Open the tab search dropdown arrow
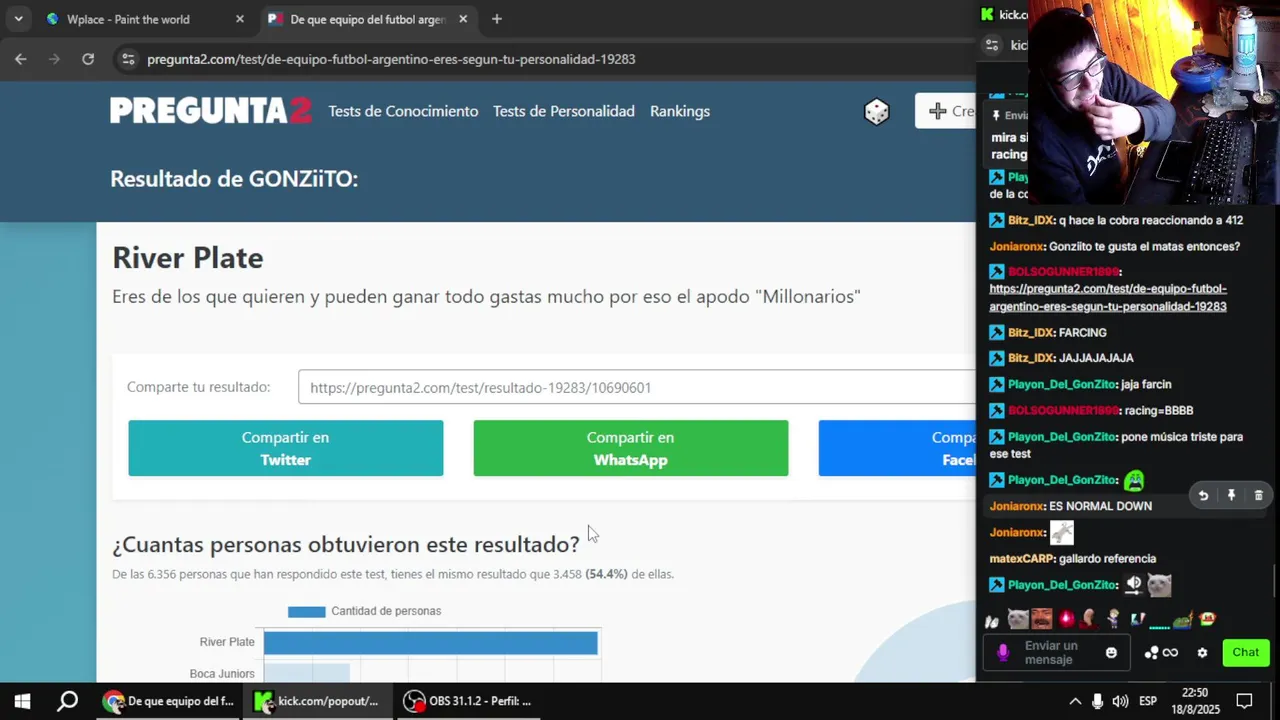This screenshot has height=720, width=1280. (x=18, y=19)
